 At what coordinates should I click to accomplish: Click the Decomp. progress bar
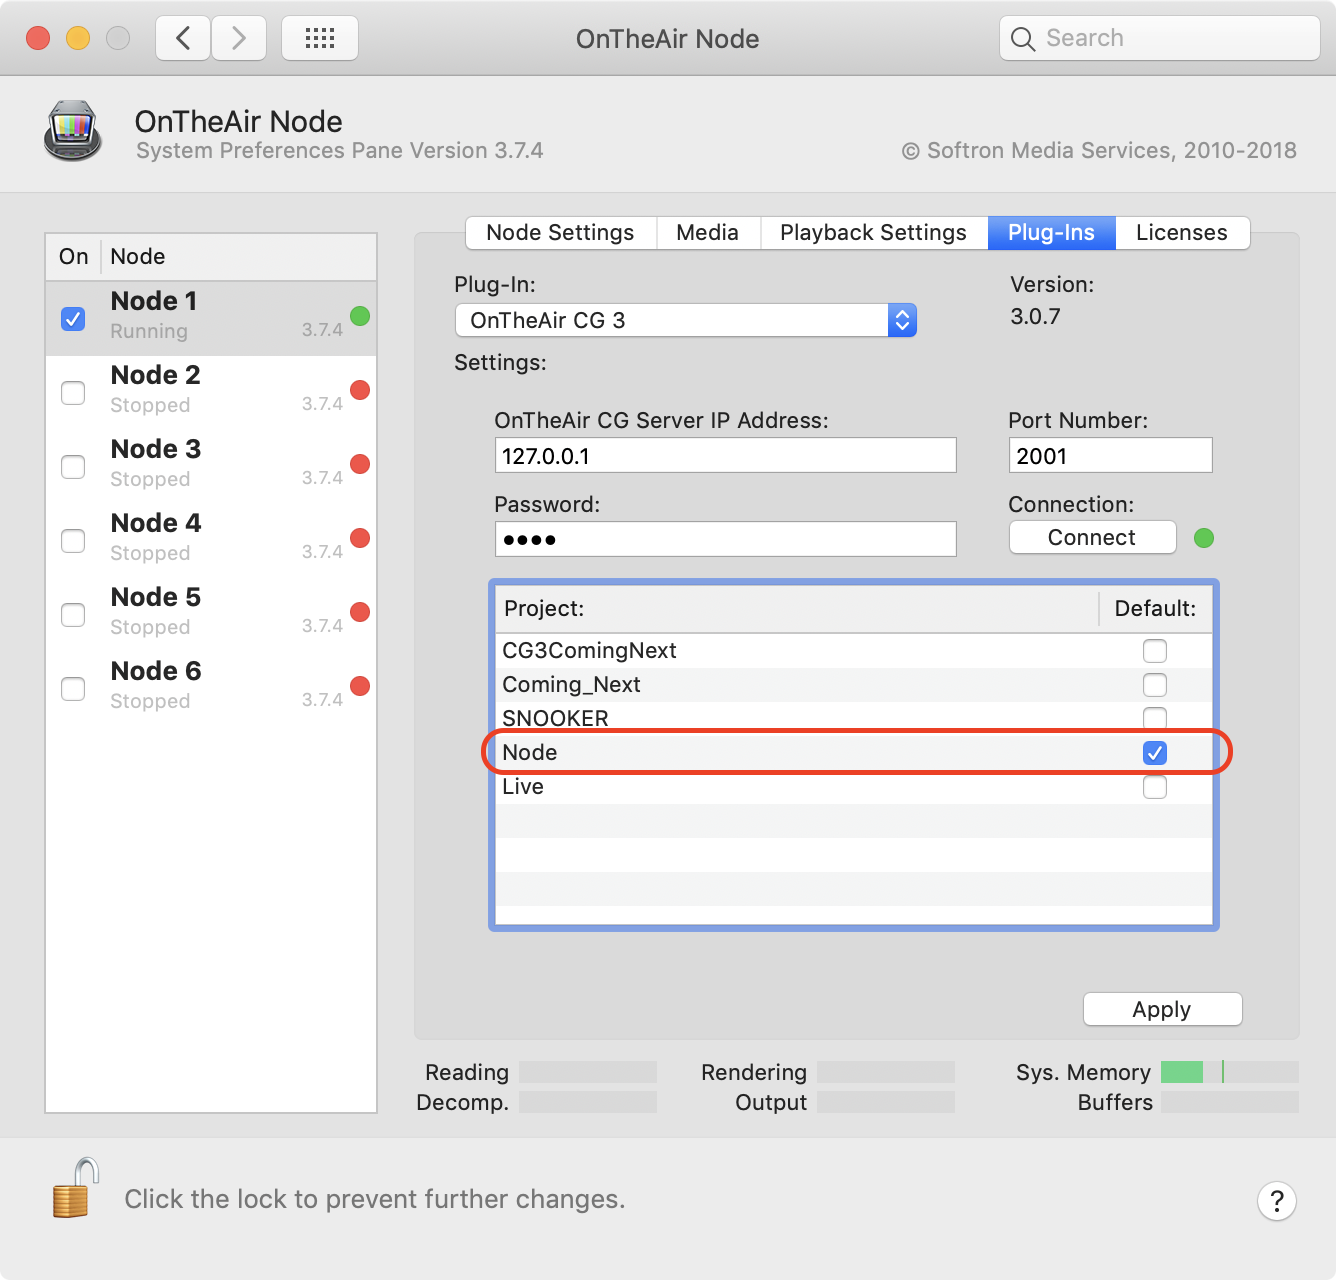click(588, 1102)
